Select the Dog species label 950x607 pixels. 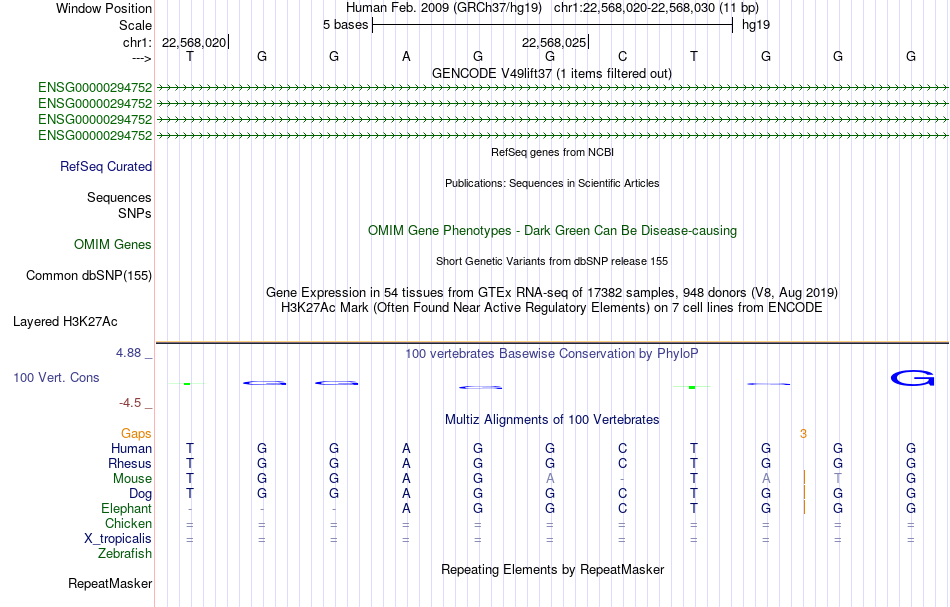click(140, 494)
